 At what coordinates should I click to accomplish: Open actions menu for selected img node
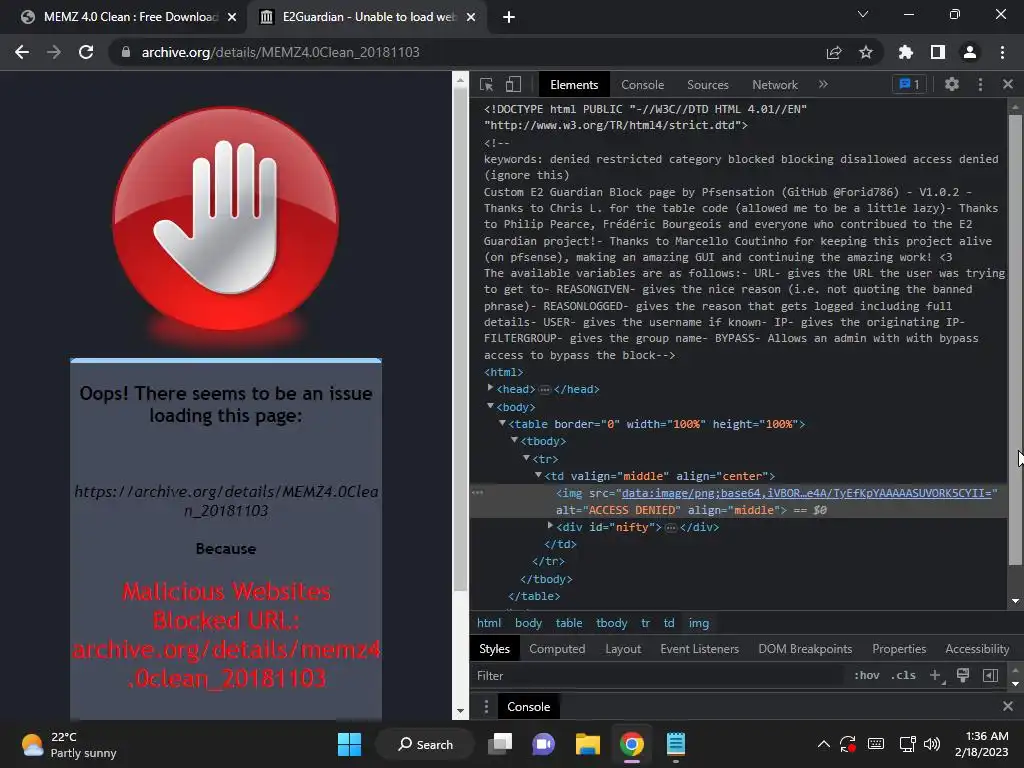(477, 492)
